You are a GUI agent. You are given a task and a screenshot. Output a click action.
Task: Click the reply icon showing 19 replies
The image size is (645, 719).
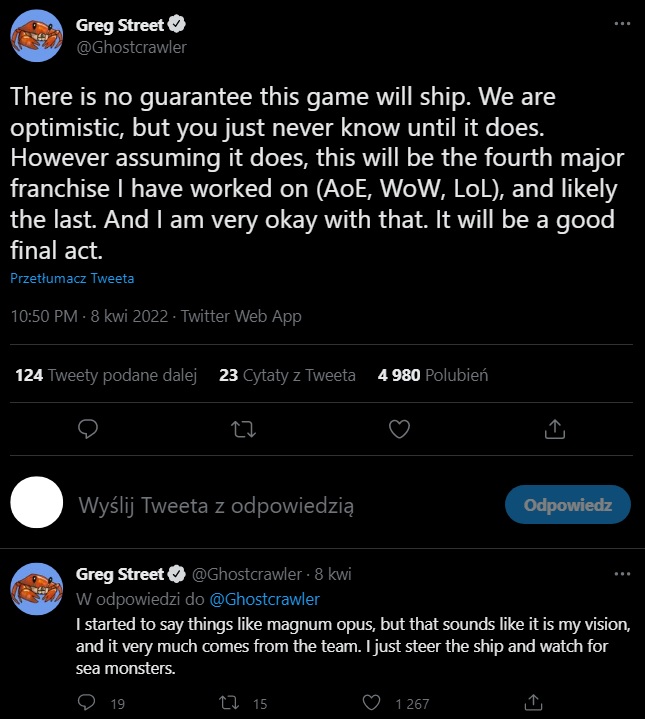[x=89, y=703]
